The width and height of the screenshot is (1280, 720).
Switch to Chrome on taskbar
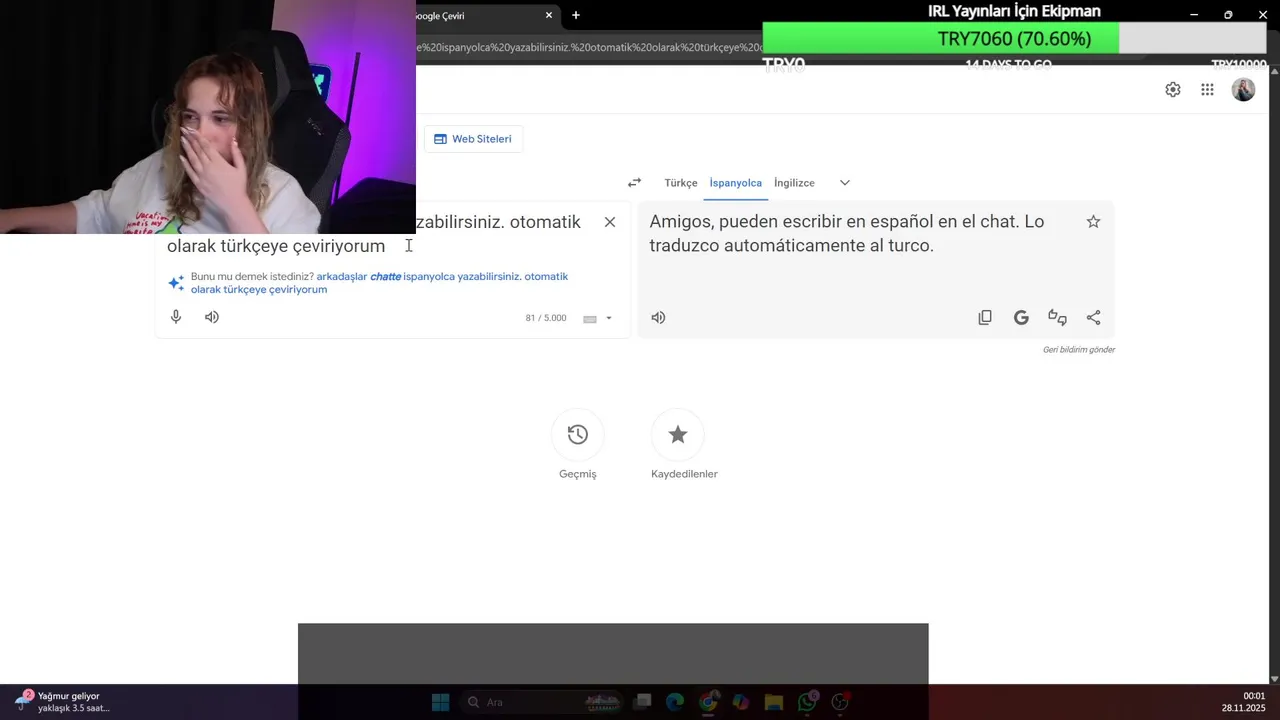coord(708,702)
